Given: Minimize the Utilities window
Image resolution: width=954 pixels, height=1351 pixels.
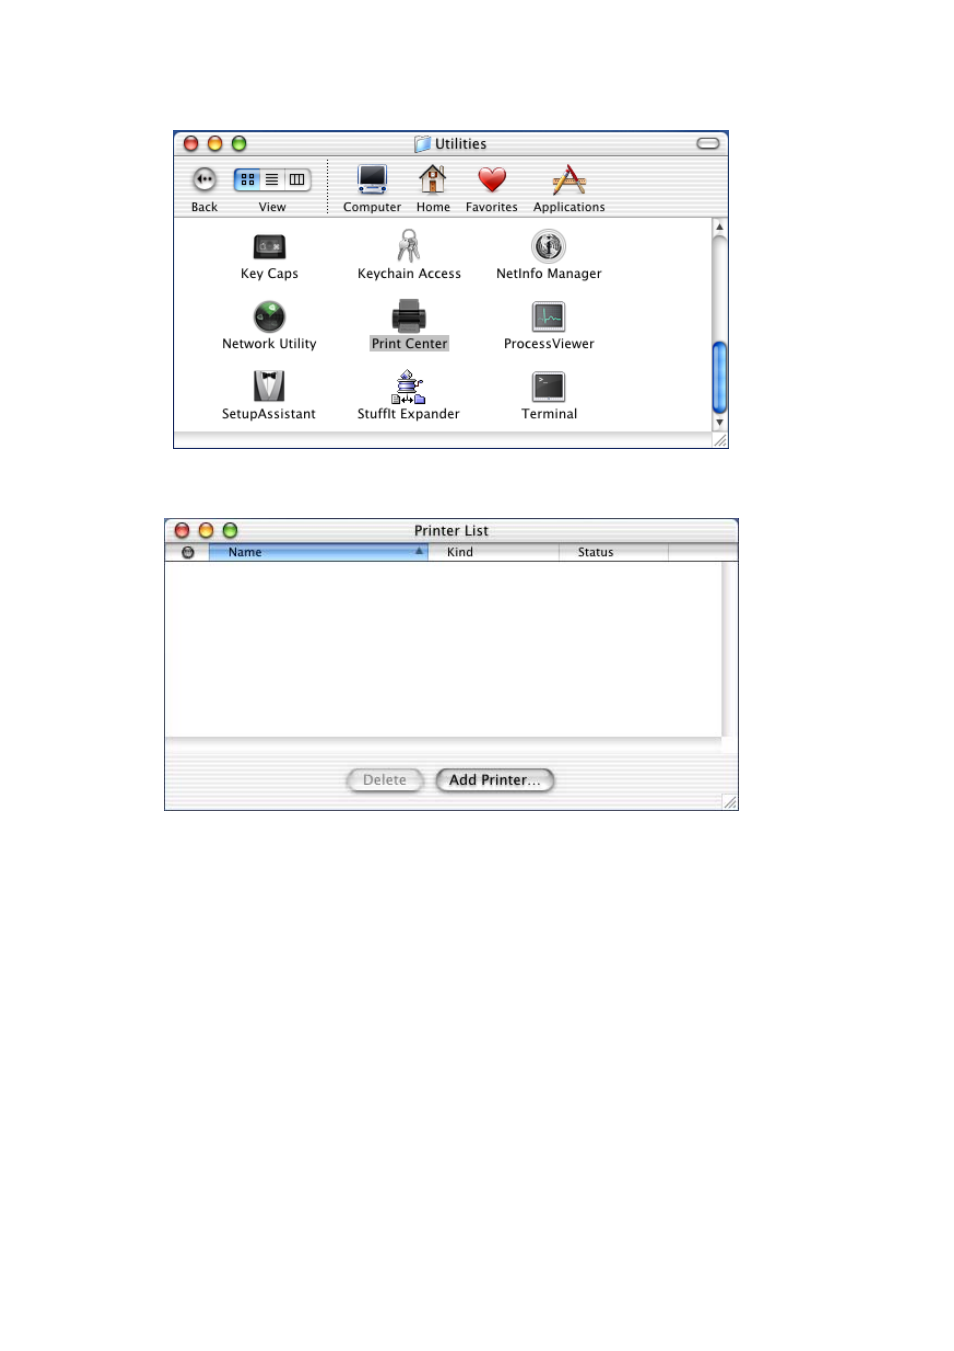Looking at the screenshot, I should click(215, 144).
